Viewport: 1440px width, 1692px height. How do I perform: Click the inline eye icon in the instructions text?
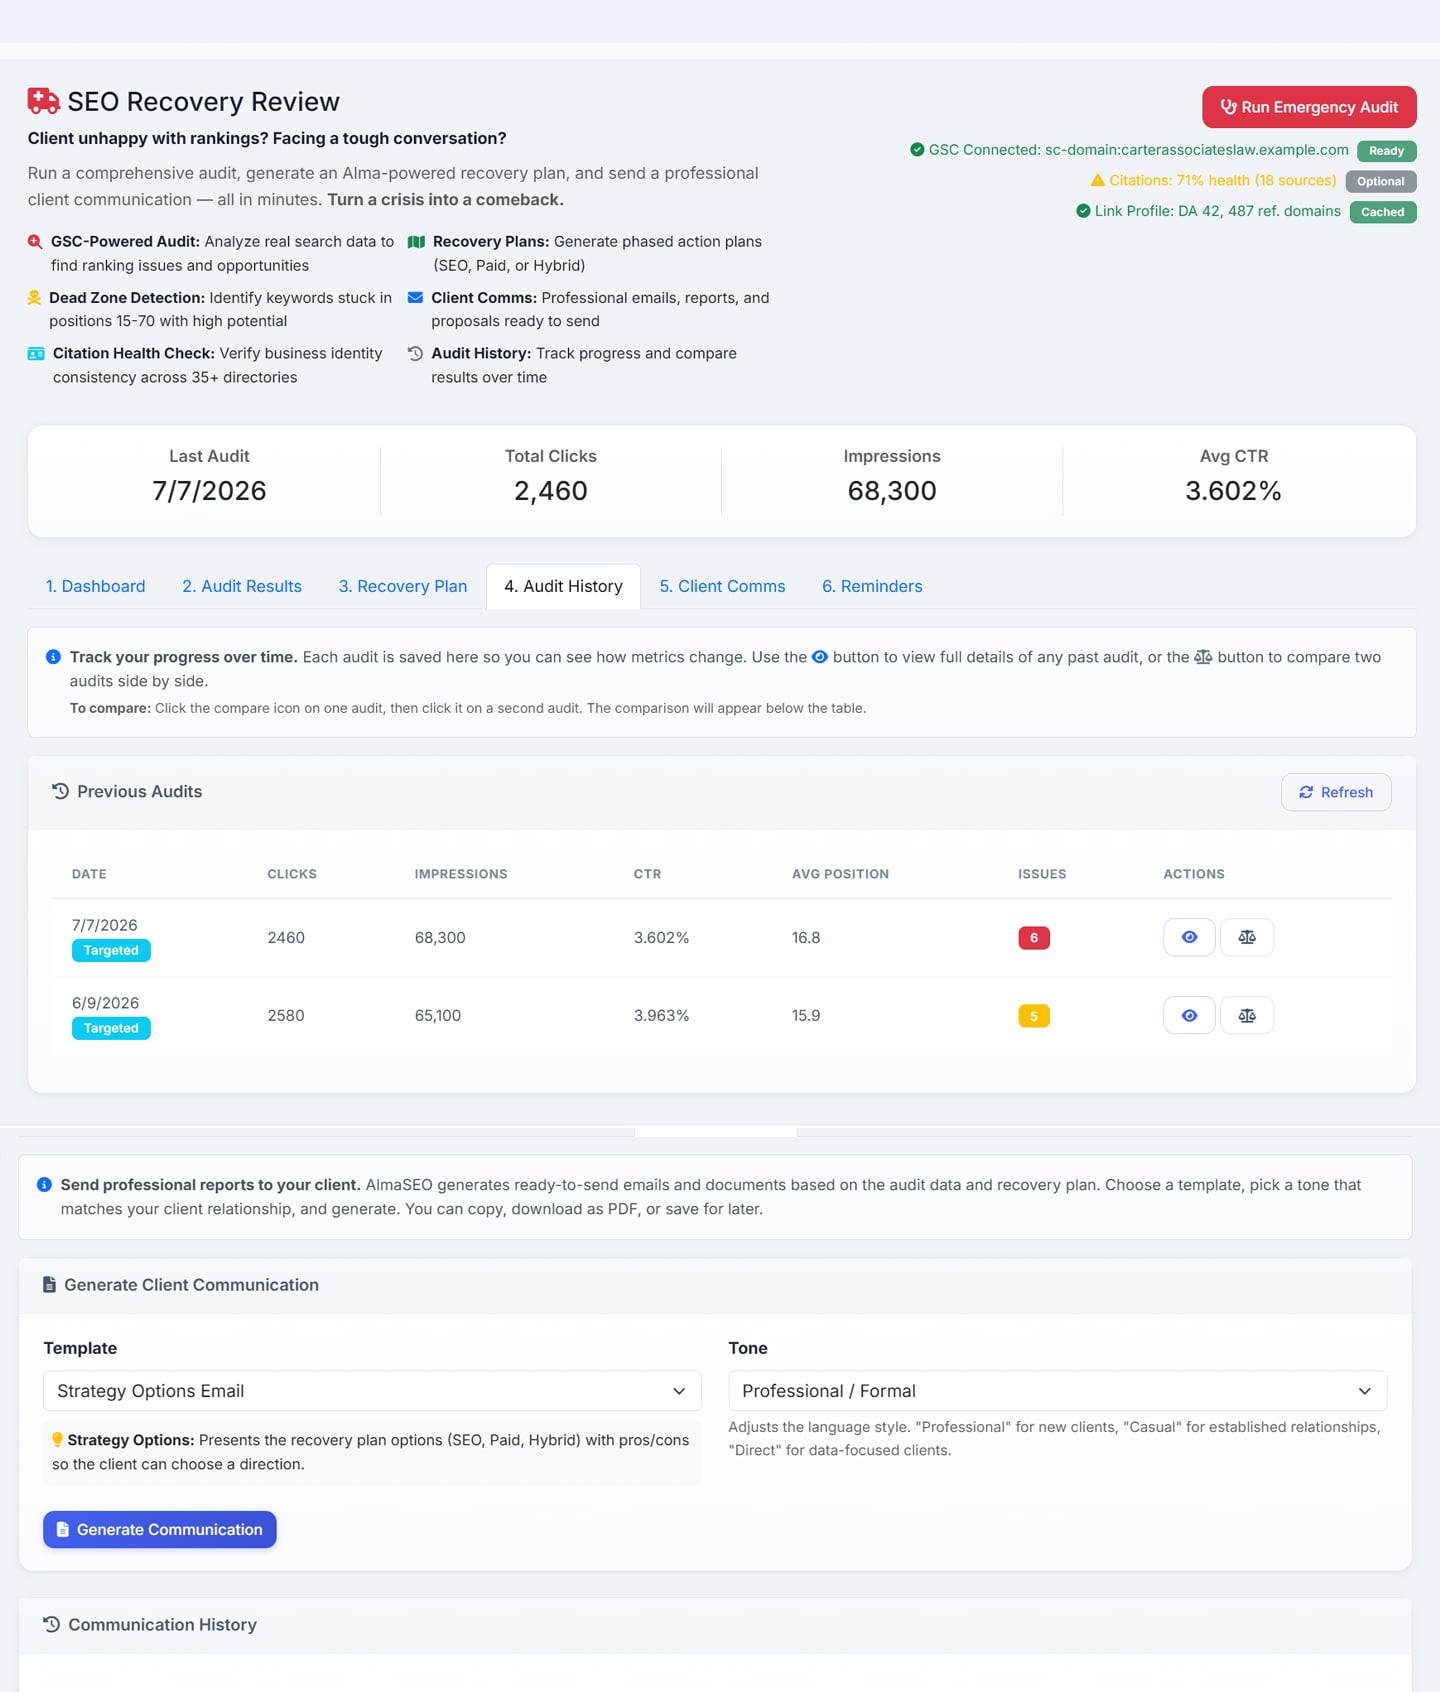(820, 657)
